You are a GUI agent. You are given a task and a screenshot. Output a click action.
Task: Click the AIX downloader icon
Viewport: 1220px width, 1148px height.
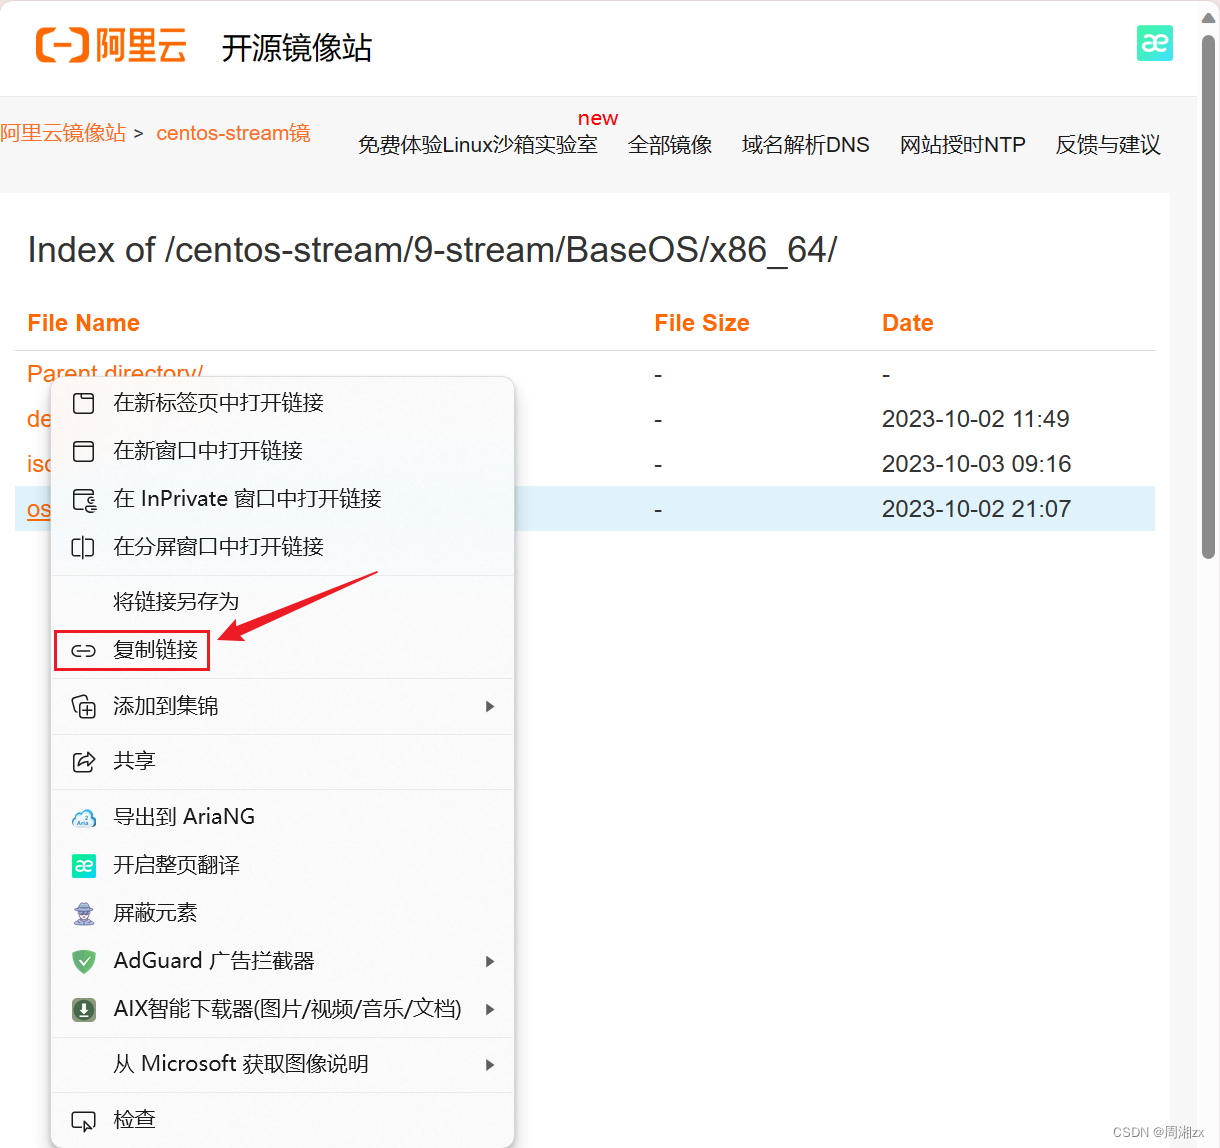coord(84,1009)
